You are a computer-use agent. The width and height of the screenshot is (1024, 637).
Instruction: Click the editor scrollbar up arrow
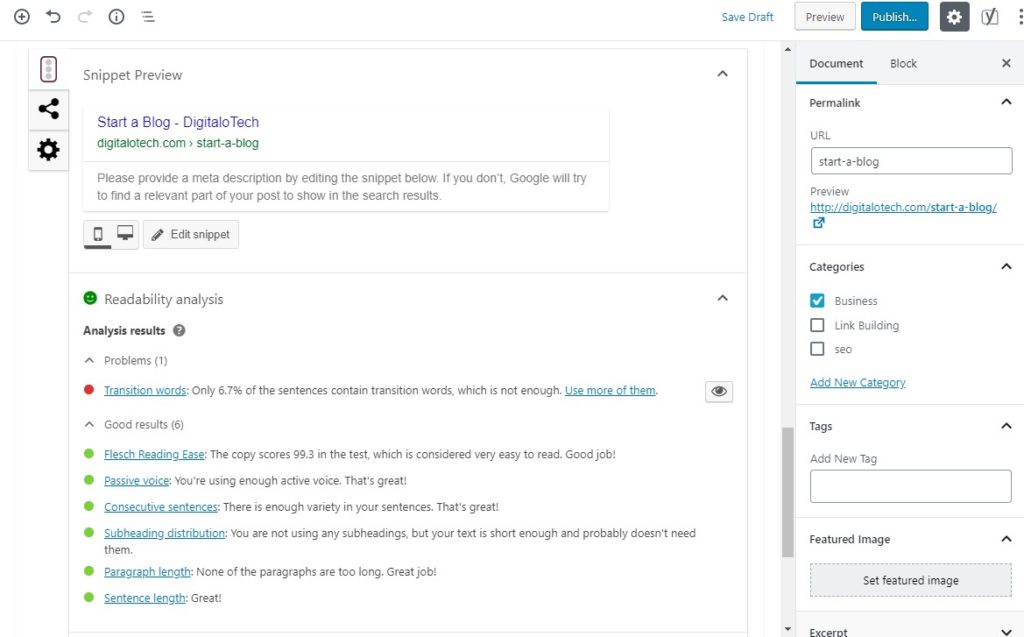[x=788, y=50]
